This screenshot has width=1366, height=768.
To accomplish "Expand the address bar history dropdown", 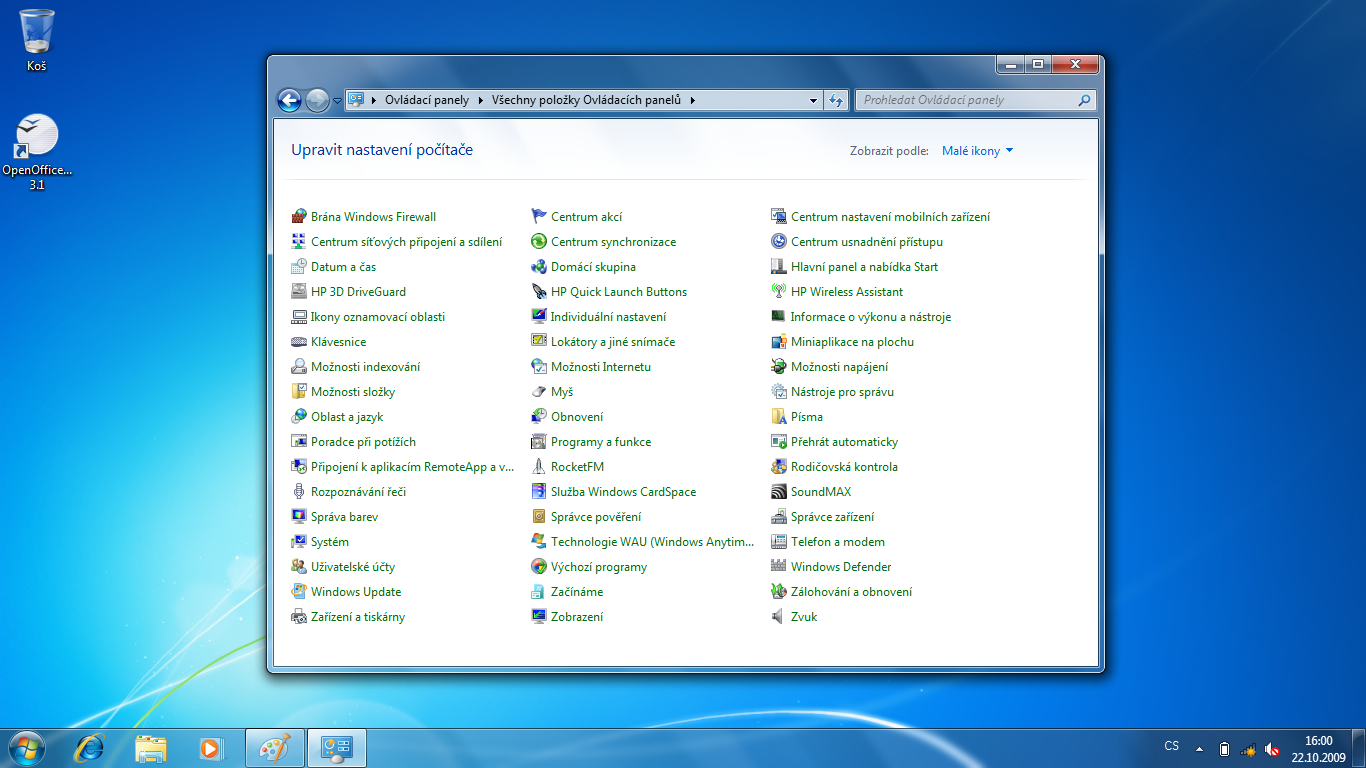I will pyautogui.click(x=813, y=100).
